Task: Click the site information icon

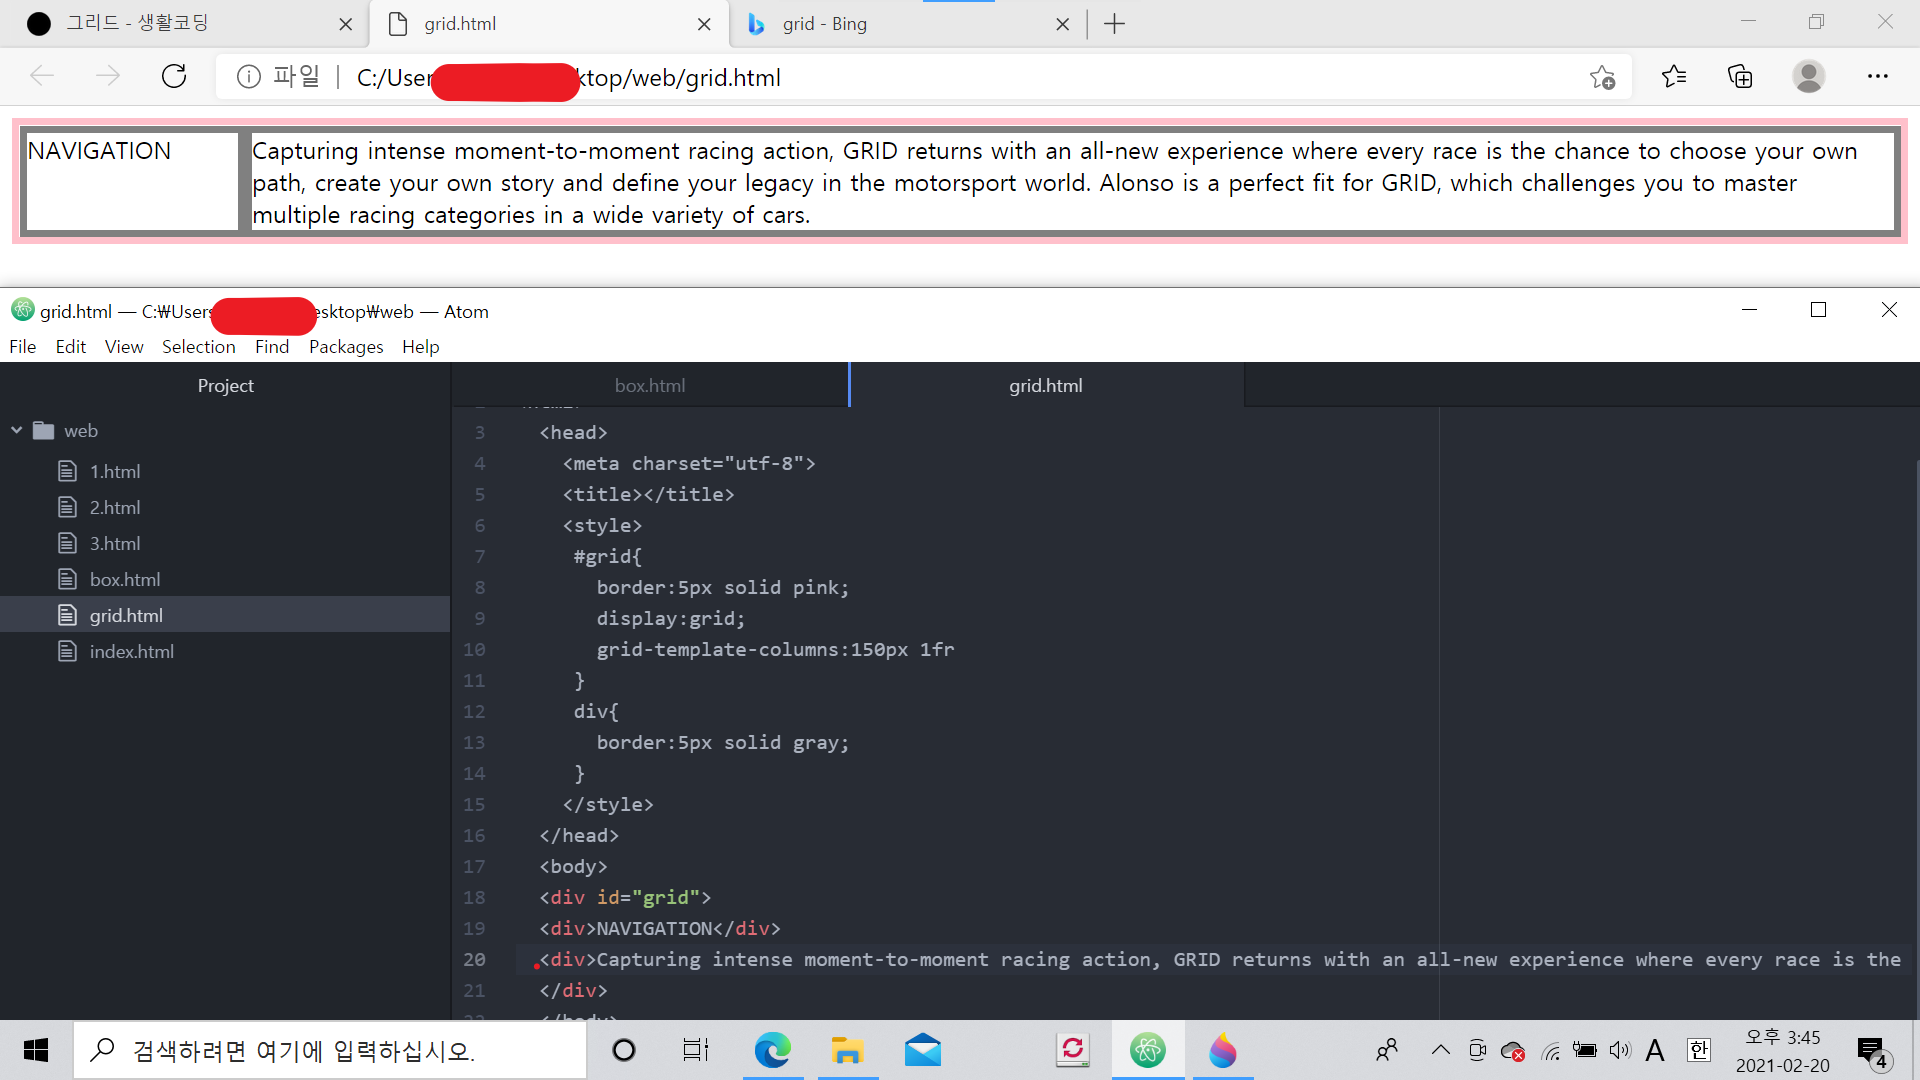Action: [249, 77]
